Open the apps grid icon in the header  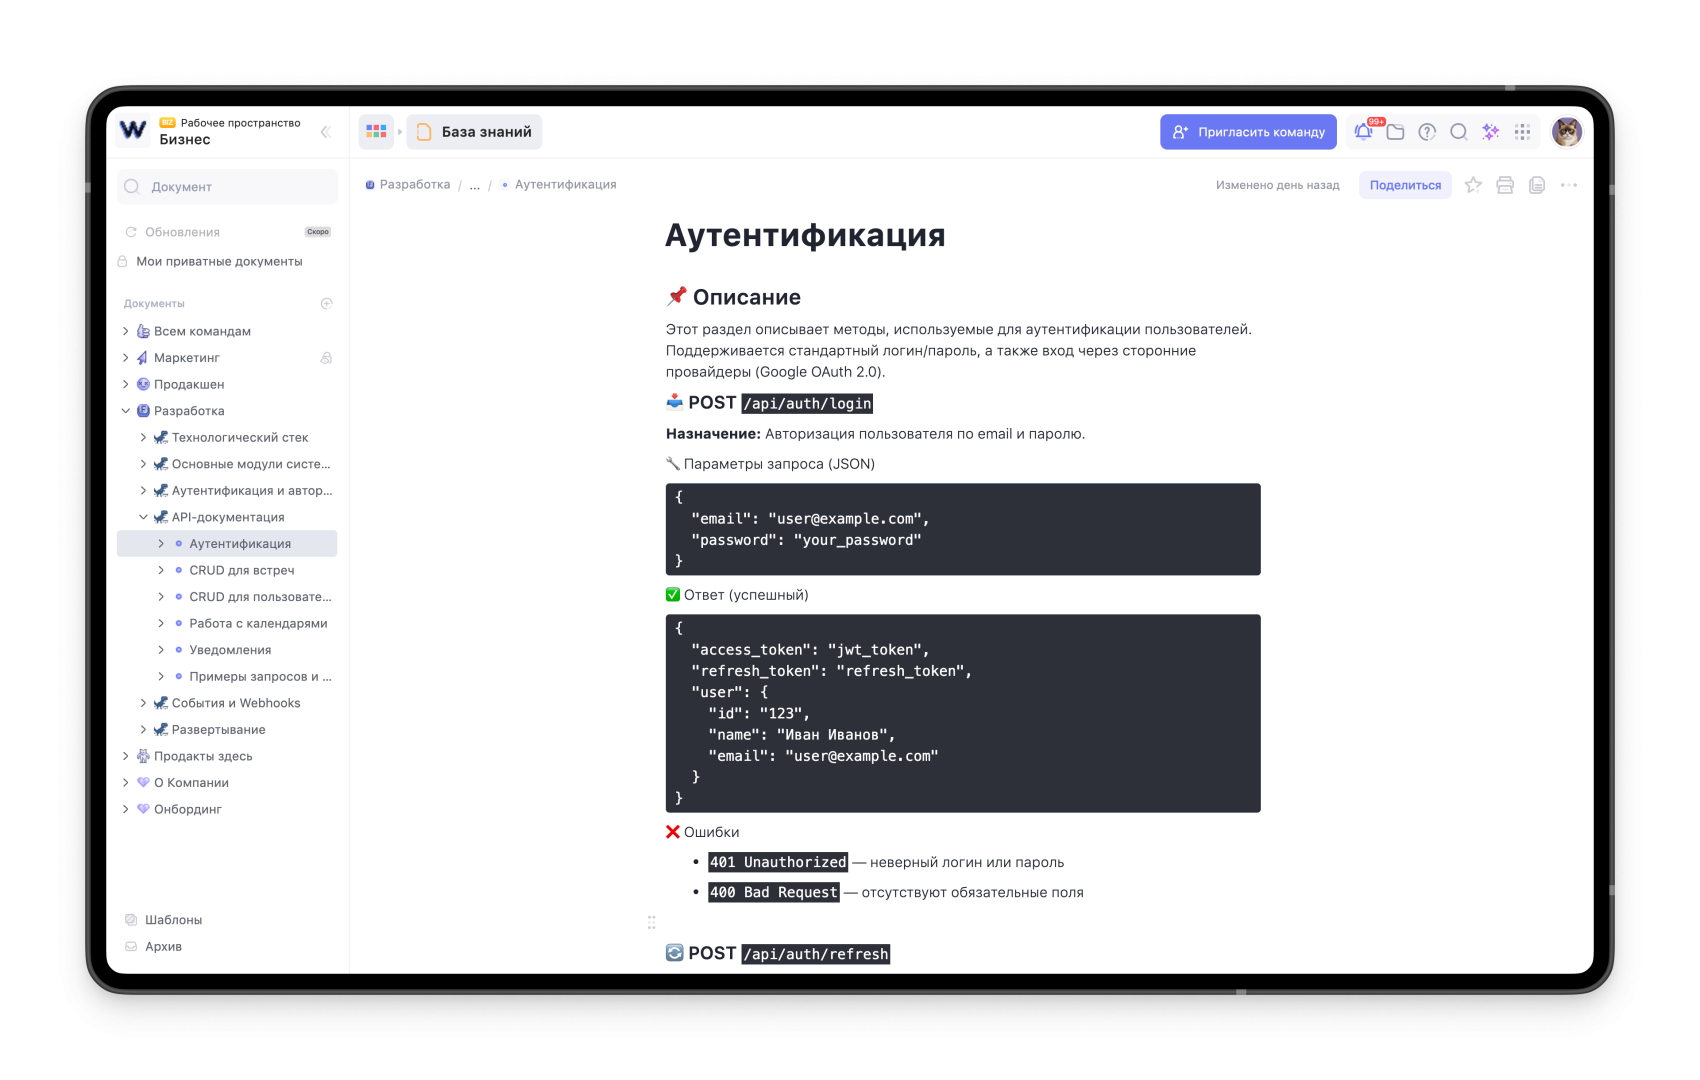(x=1522, y=131)
